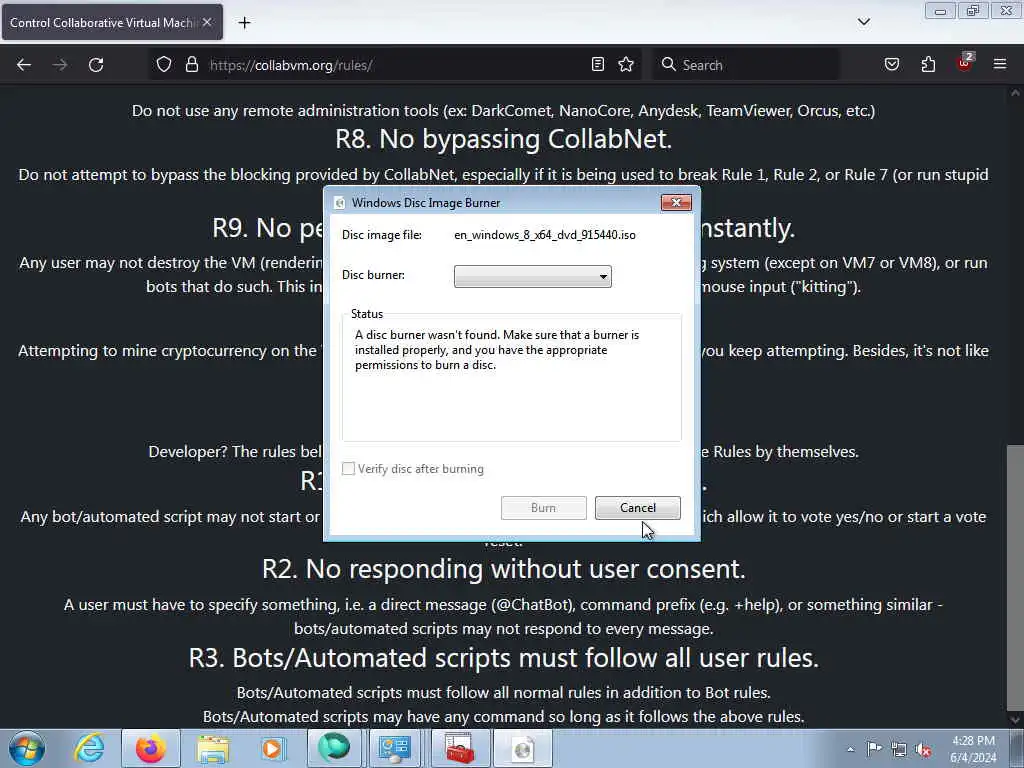Select the Control Collaborative Virtual Machine tab
This screenshot has width=1024, height=768.
(112, 22)
